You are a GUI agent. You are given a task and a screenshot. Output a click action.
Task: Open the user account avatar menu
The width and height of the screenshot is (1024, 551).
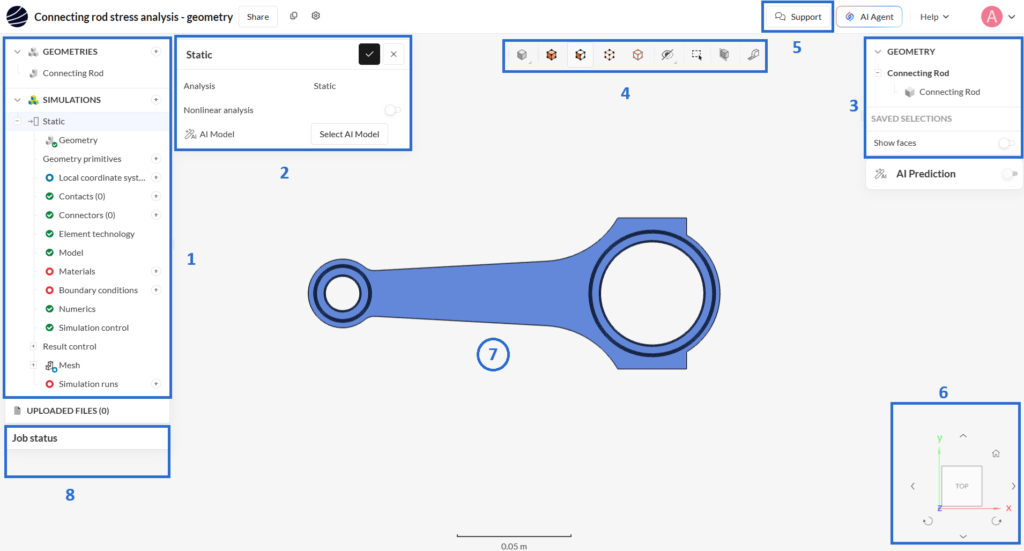(997, 16)
